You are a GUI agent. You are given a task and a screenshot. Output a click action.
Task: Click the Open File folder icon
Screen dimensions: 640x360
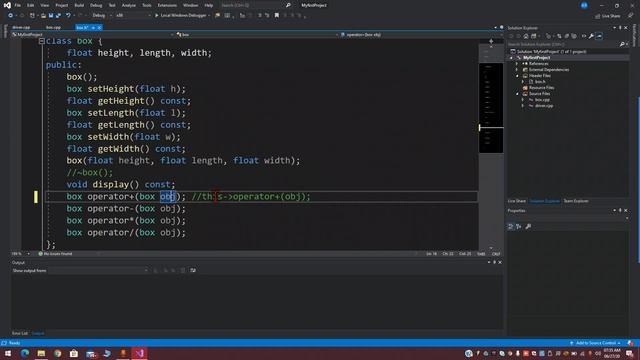[43, 16]
